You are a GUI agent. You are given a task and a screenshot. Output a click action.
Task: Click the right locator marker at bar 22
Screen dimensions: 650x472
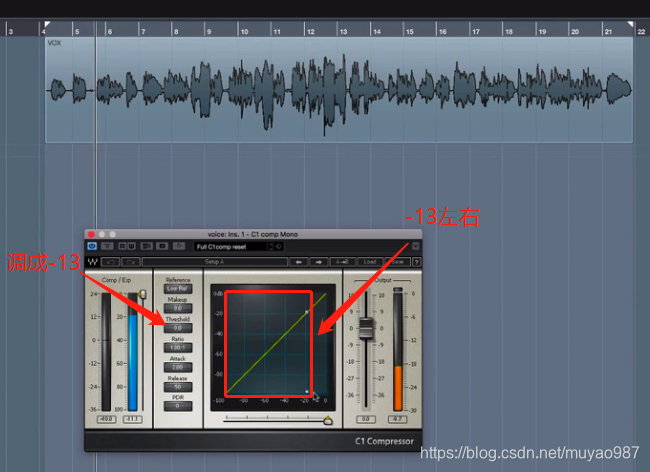(631, 24)
